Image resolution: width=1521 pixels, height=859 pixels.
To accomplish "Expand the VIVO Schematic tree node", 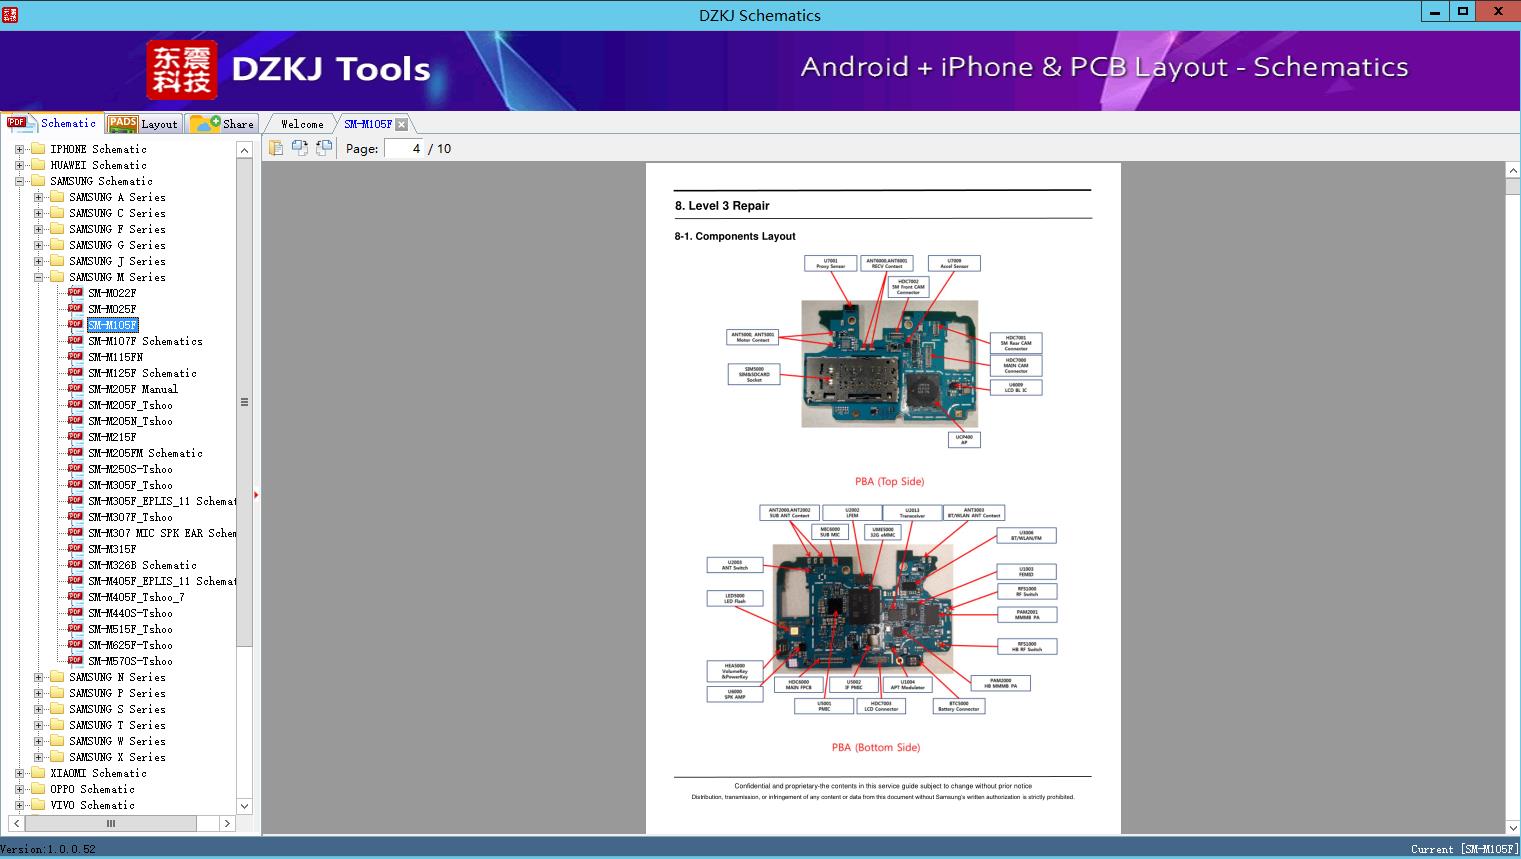I will 19,805.
